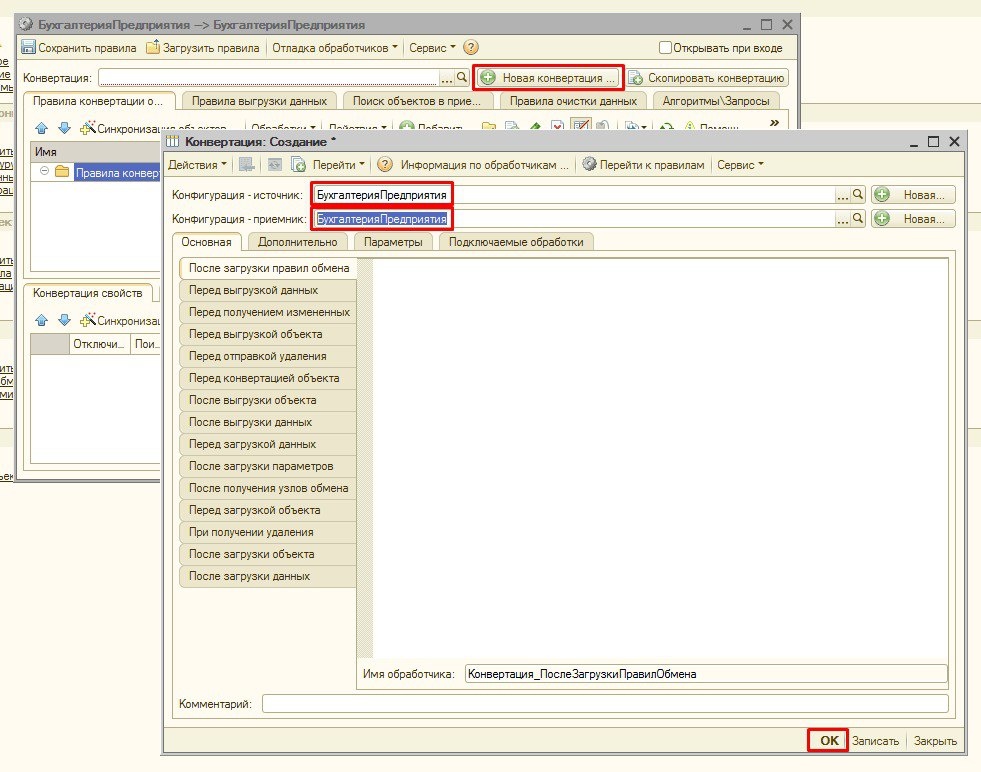
Task: Click the Скопировать конвертацию copy icon
Action: 636,78
